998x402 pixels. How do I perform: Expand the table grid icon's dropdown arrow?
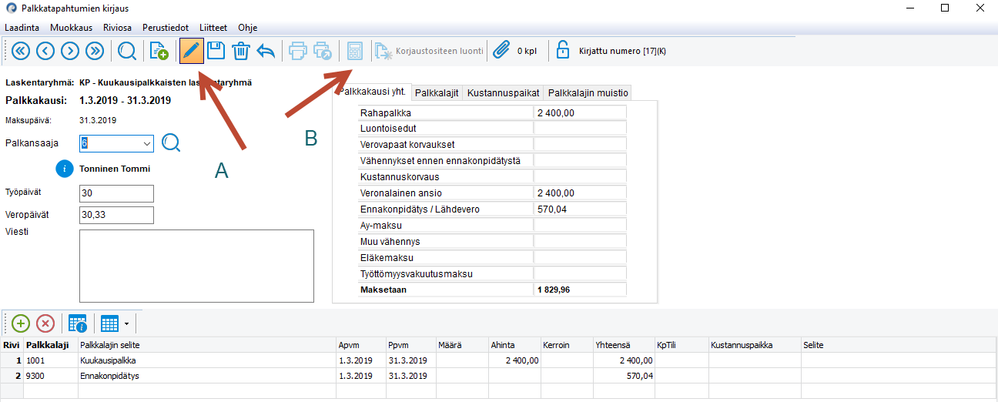[127, 324]
